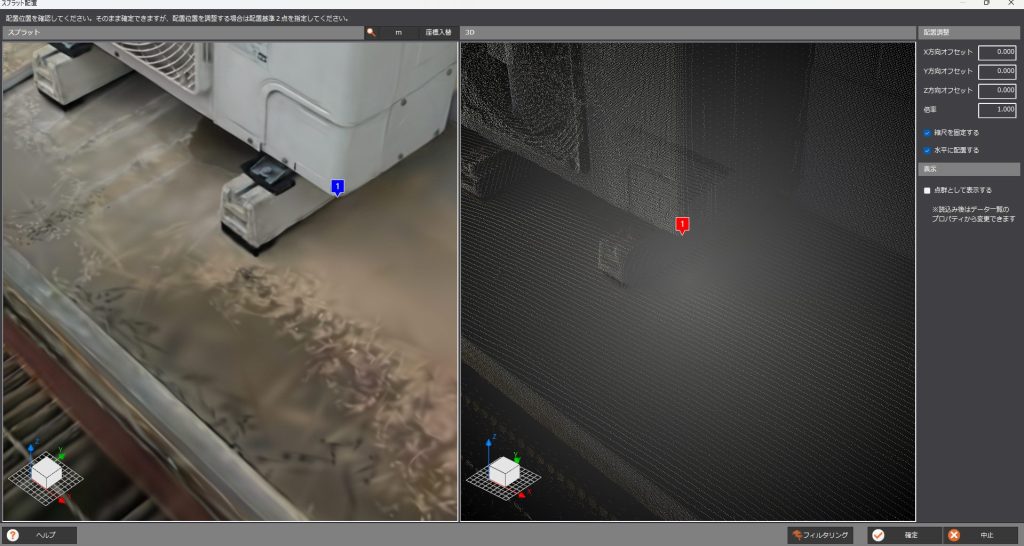Viewport: 1024px width, 546px height.
Task: Click the axis orientation cube in 3D view
Action: [x=503, y=471]
